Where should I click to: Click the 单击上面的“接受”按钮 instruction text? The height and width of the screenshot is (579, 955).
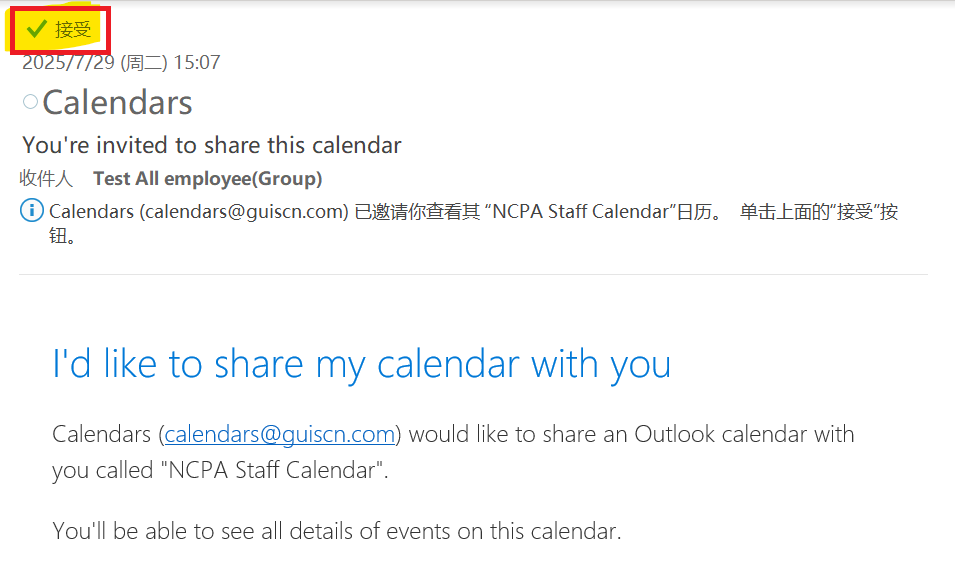818,212
